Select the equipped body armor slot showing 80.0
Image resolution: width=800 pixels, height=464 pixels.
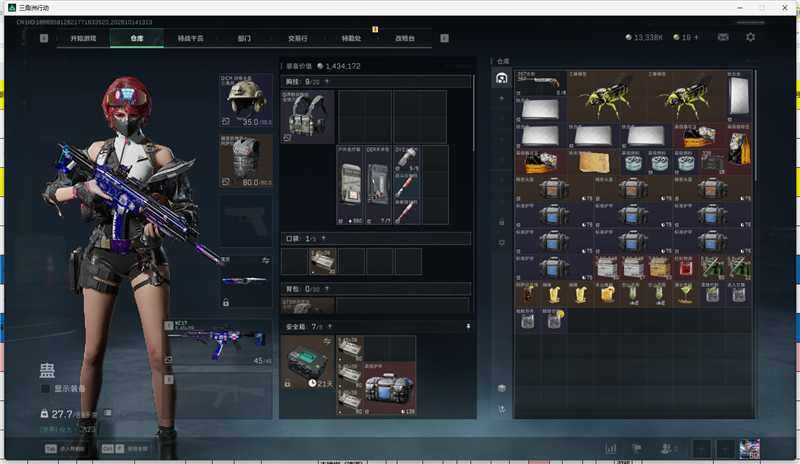pos(245,161)
